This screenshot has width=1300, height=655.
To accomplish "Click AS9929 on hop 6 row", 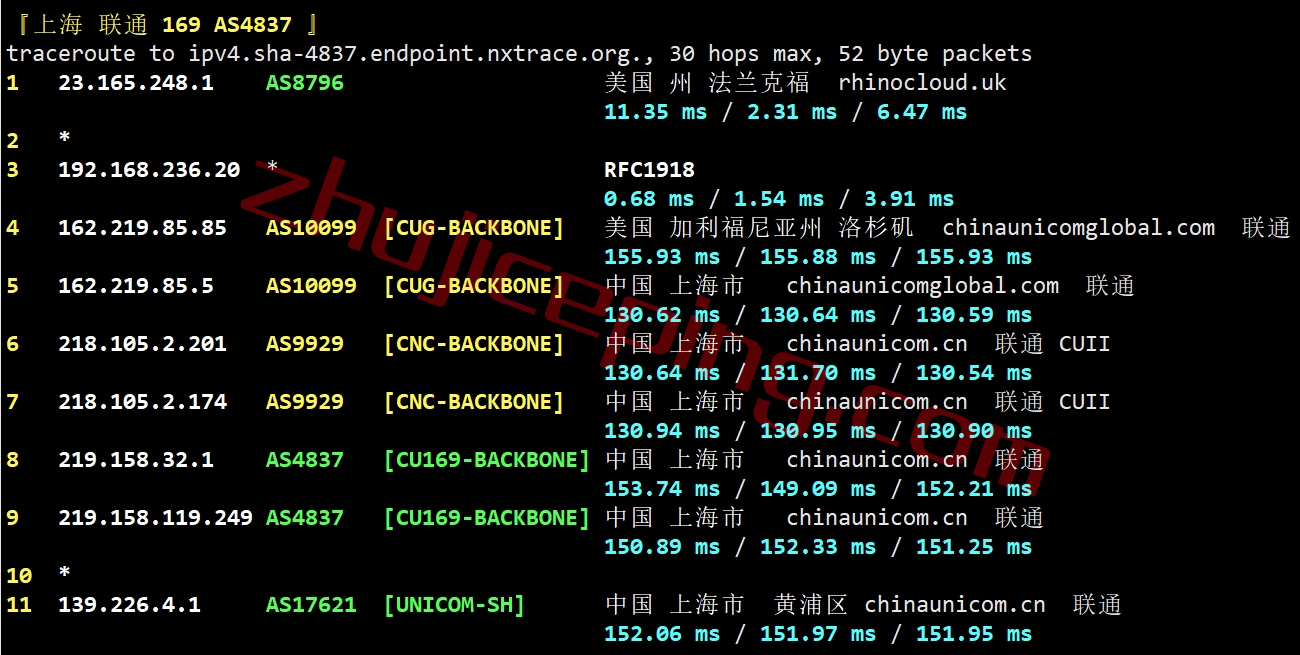I will pyautogui.click(x=305, y=344).
